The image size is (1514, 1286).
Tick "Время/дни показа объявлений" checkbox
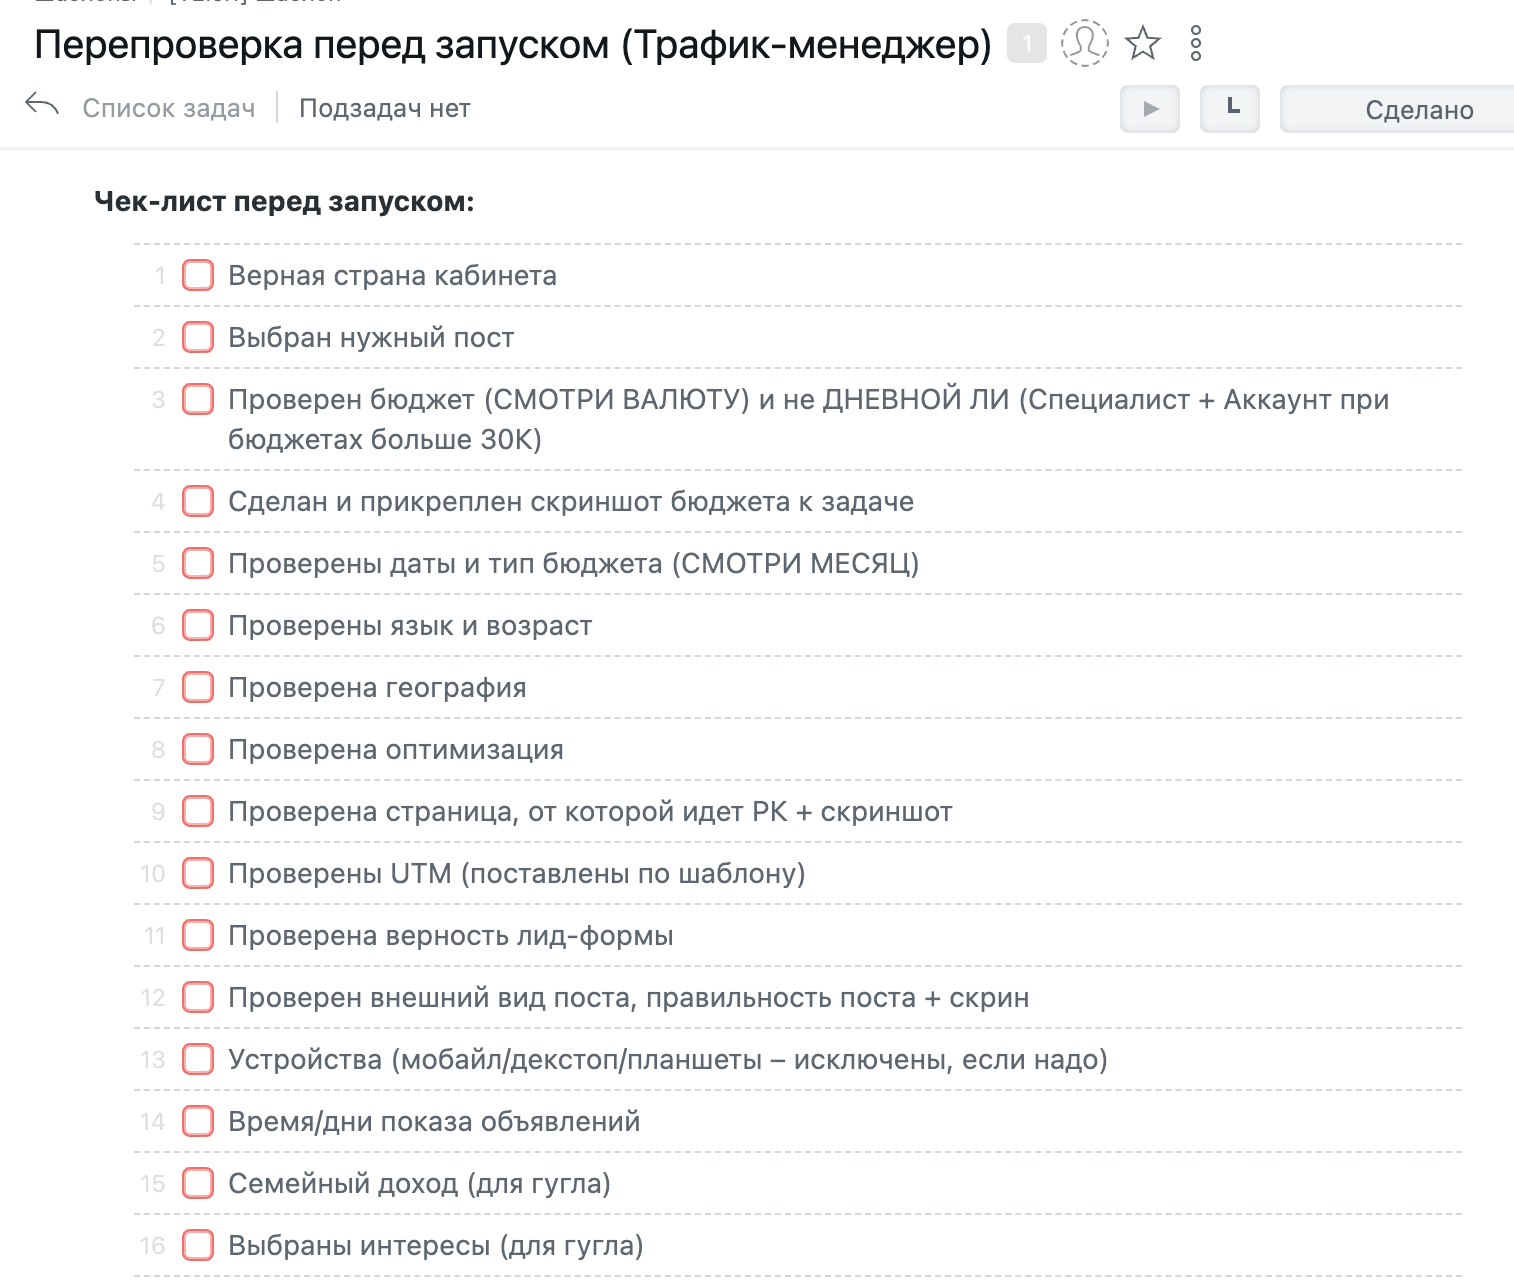pyautogui.click(x=198, y=1121)
